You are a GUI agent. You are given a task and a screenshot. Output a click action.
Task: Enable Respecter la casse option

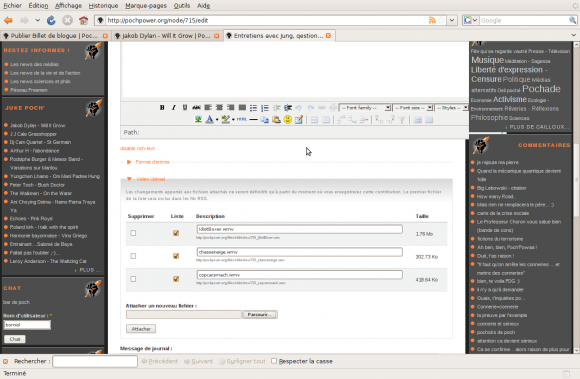[x=274, y=361]
